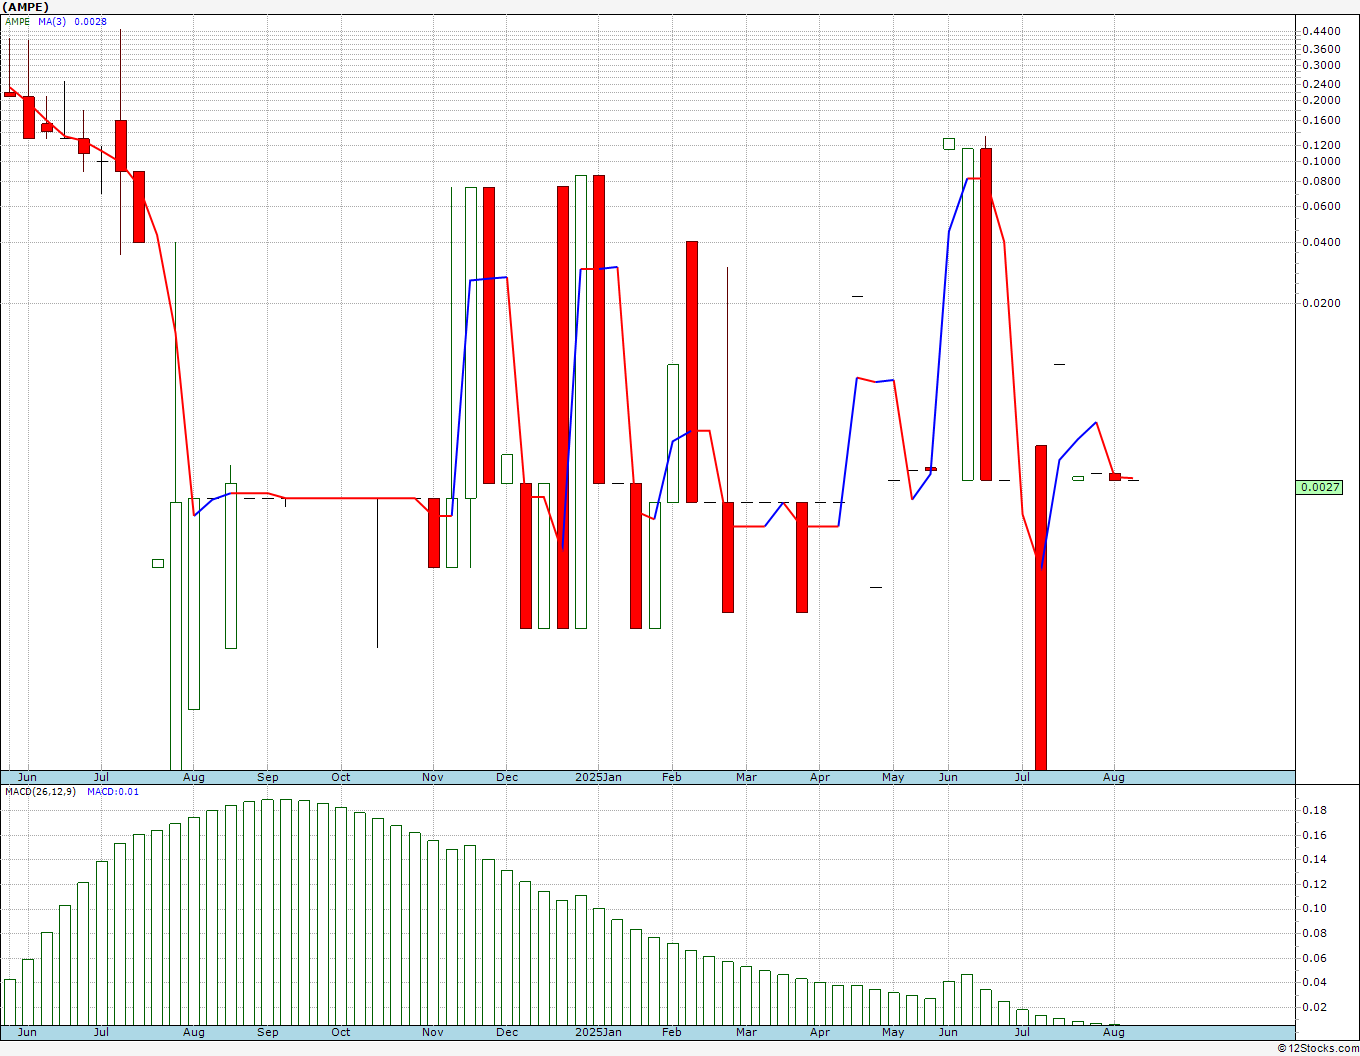Open the 12Stocks.com watermark link

(1317, 1048)
